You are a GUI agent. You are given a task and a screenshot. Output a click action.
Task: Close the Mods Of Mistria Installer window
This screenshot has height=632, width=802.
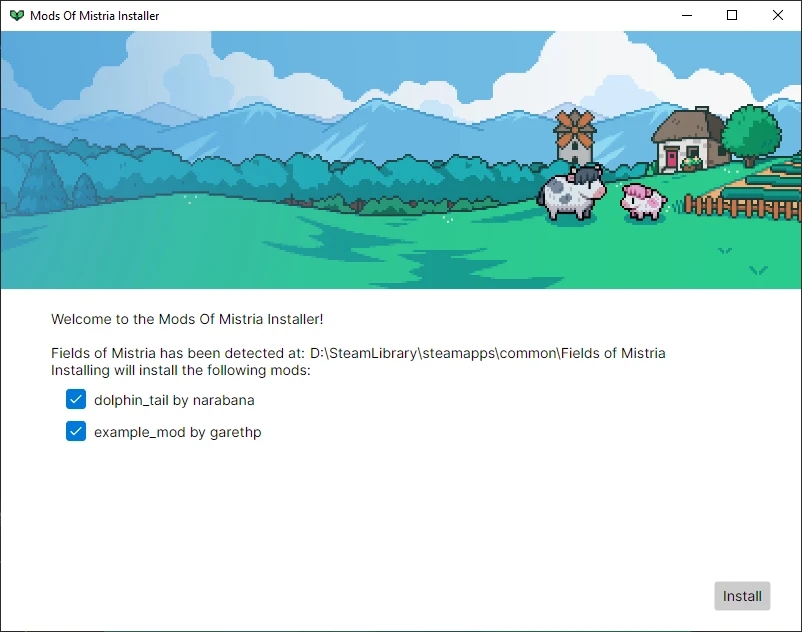(x=777, y=15)
